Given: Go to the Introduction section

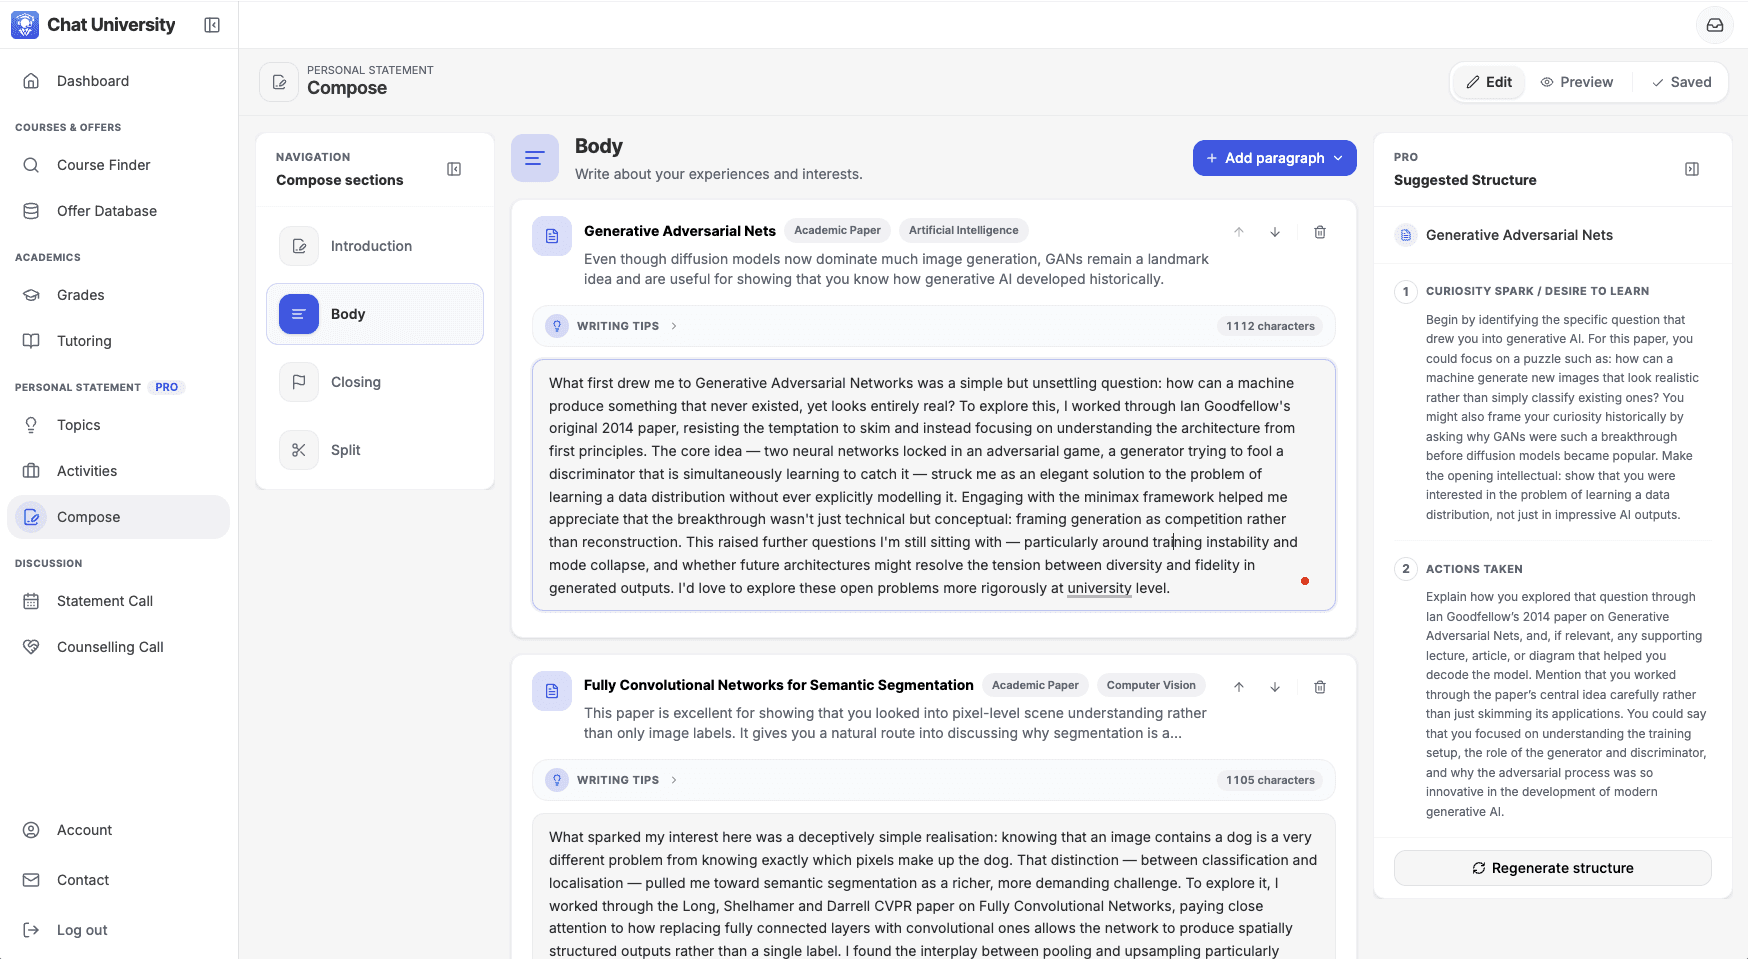Looking at the screenshot, I should click(375, 246).
